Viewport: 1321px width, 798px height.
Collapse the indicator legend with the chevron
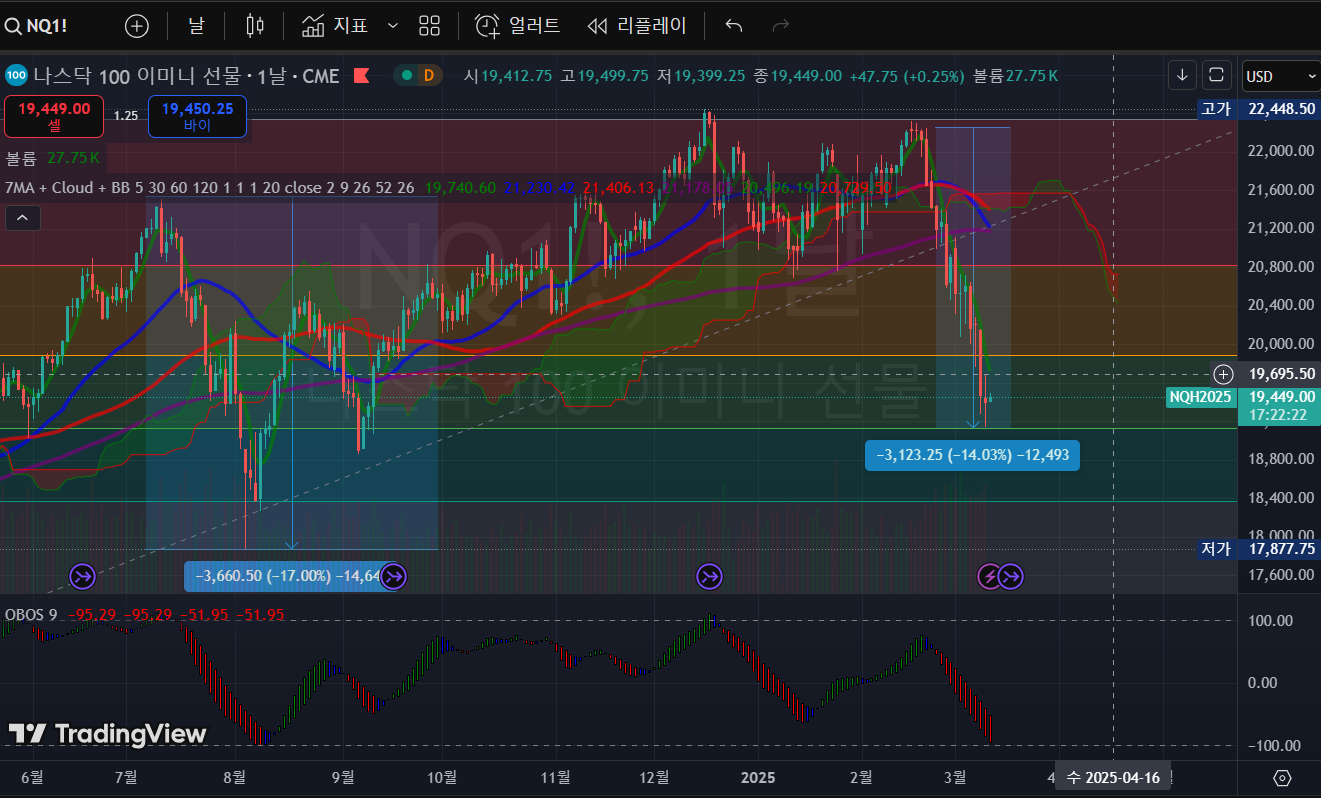point(23,217)
